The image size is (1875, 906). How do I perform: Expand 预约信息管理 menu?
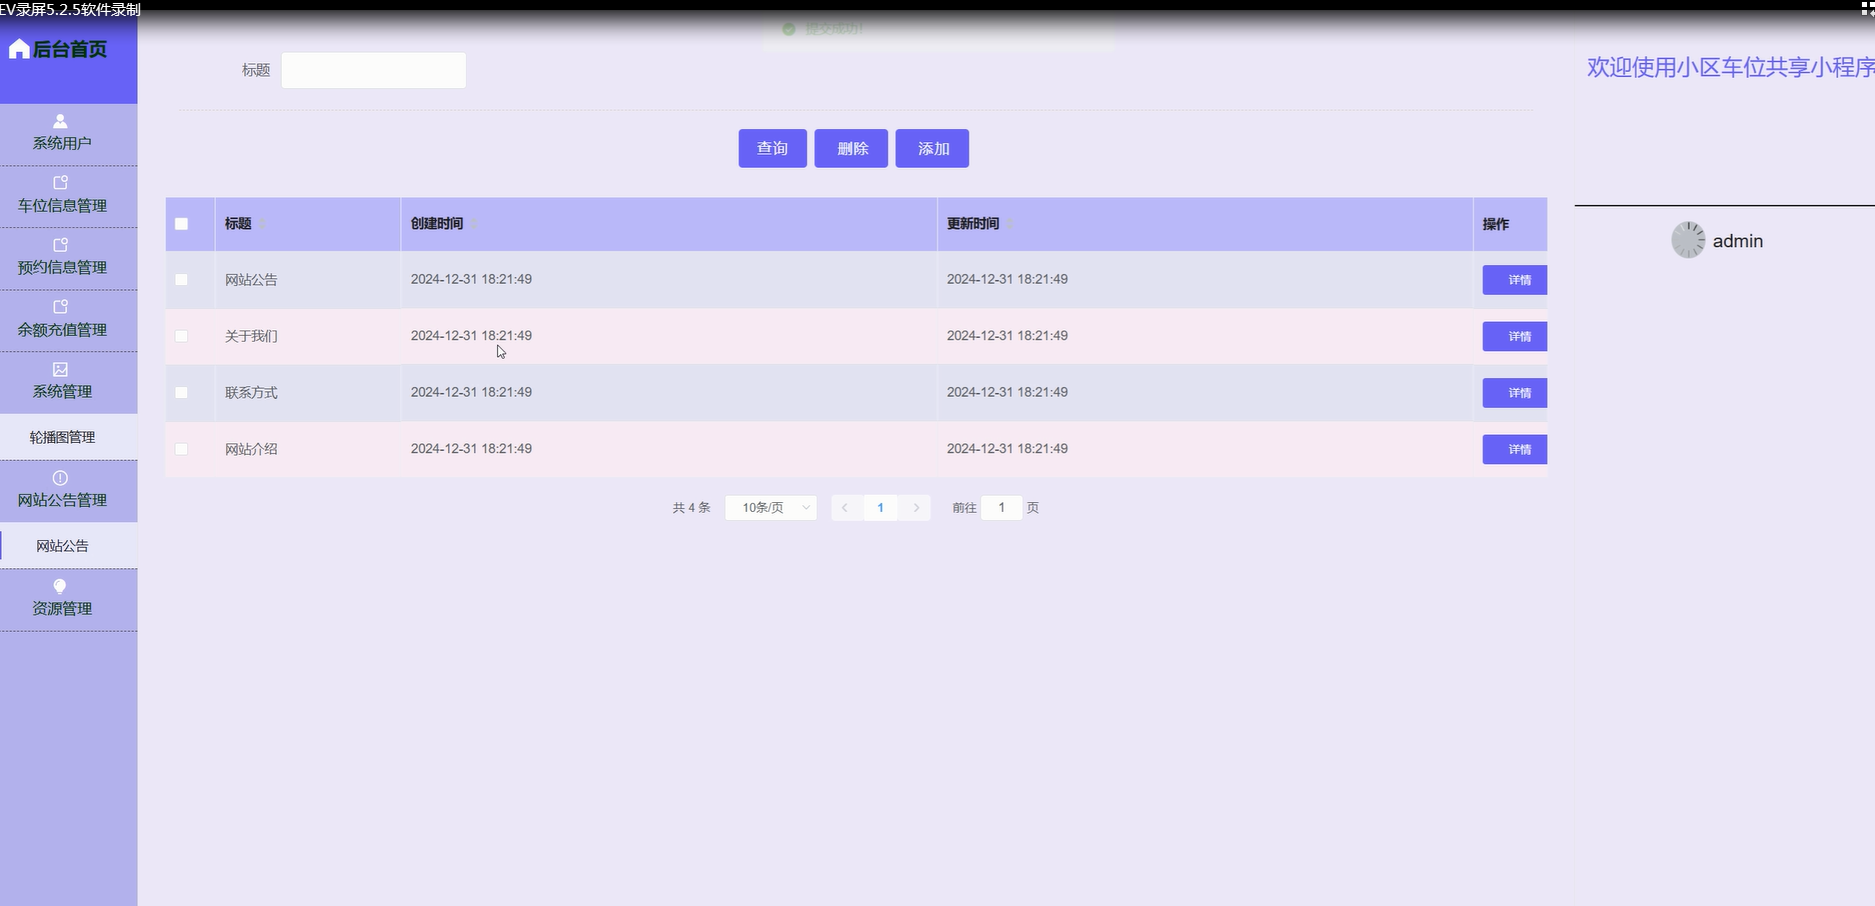pyautogui.click(x=68, y=258)
